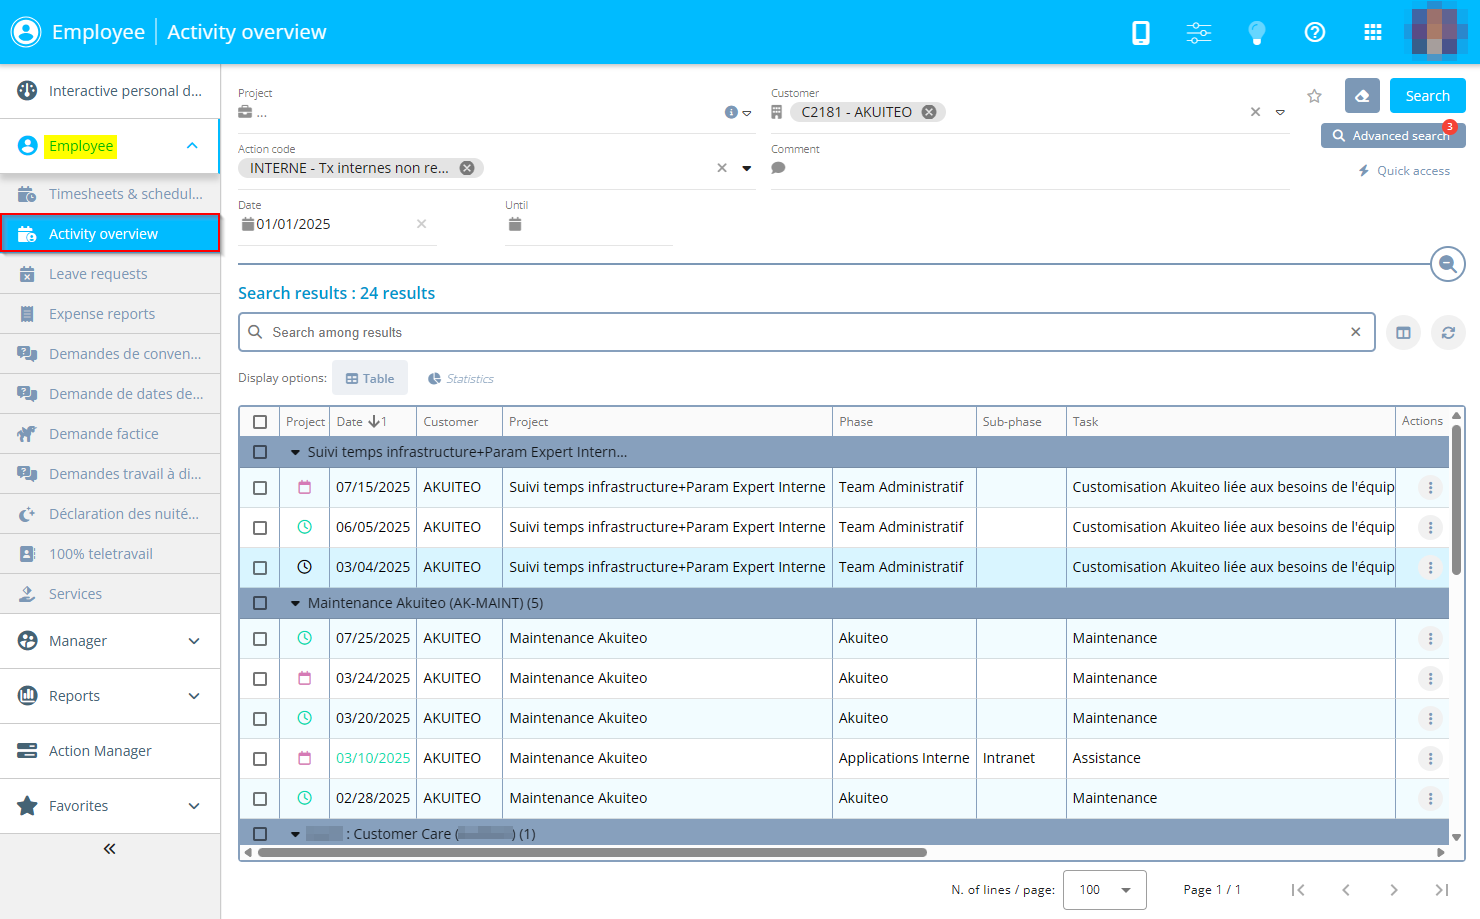
Task: Click the star icon to favorite search
Action: 1314,96
